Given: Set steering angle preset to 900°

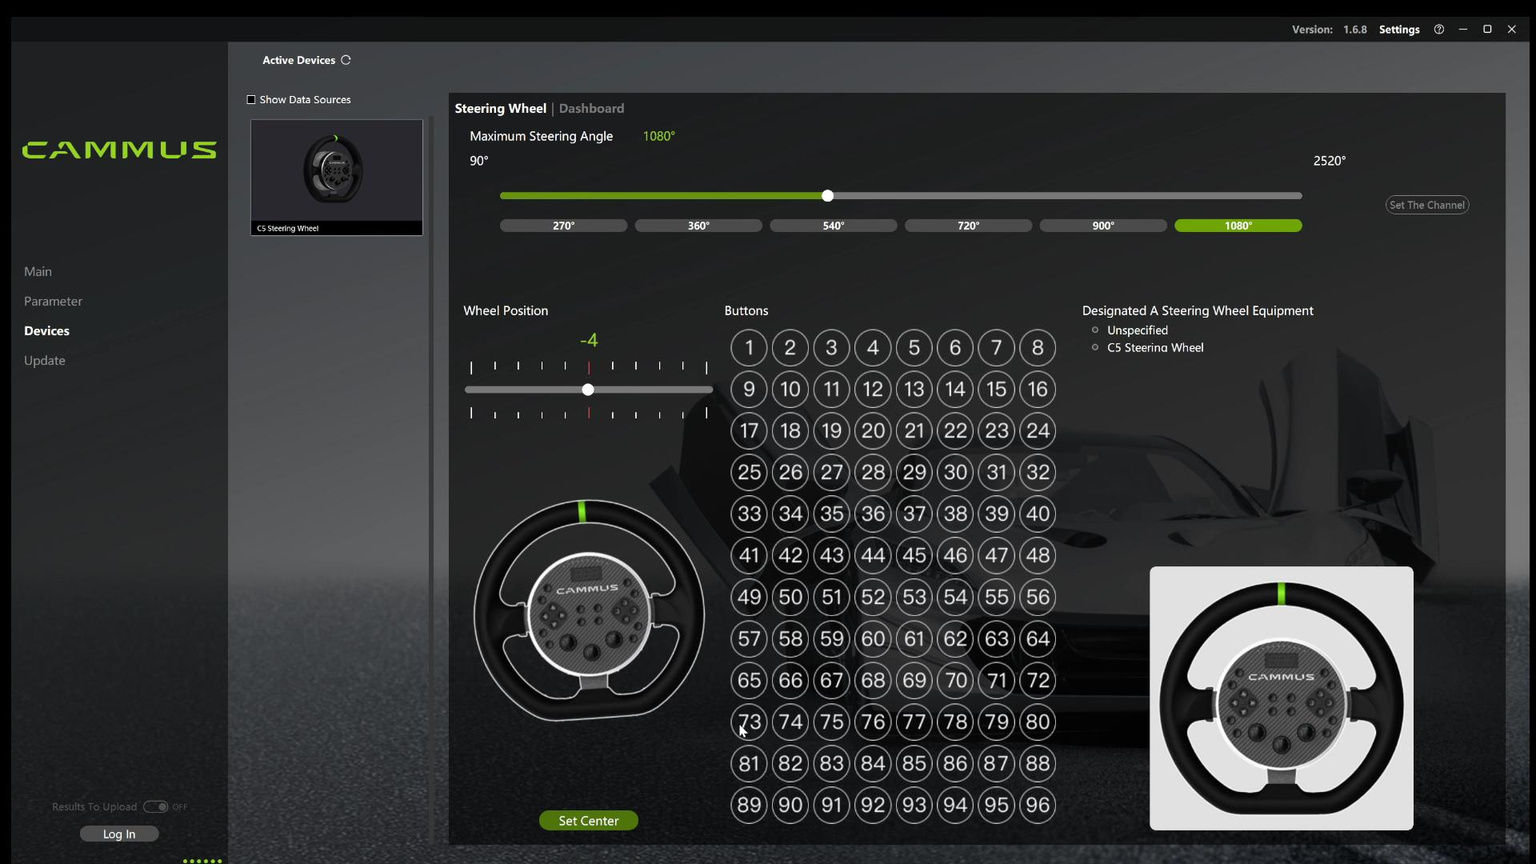Looking at the screenshot, I should coord(1104,226).
